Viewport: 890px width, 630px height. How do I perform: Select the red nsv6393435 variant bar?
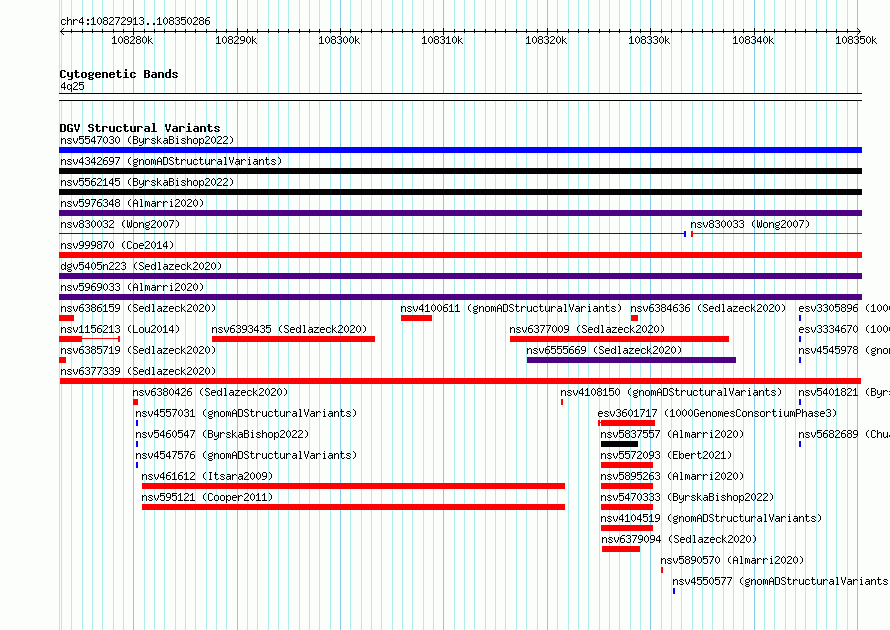click(293, 339)
